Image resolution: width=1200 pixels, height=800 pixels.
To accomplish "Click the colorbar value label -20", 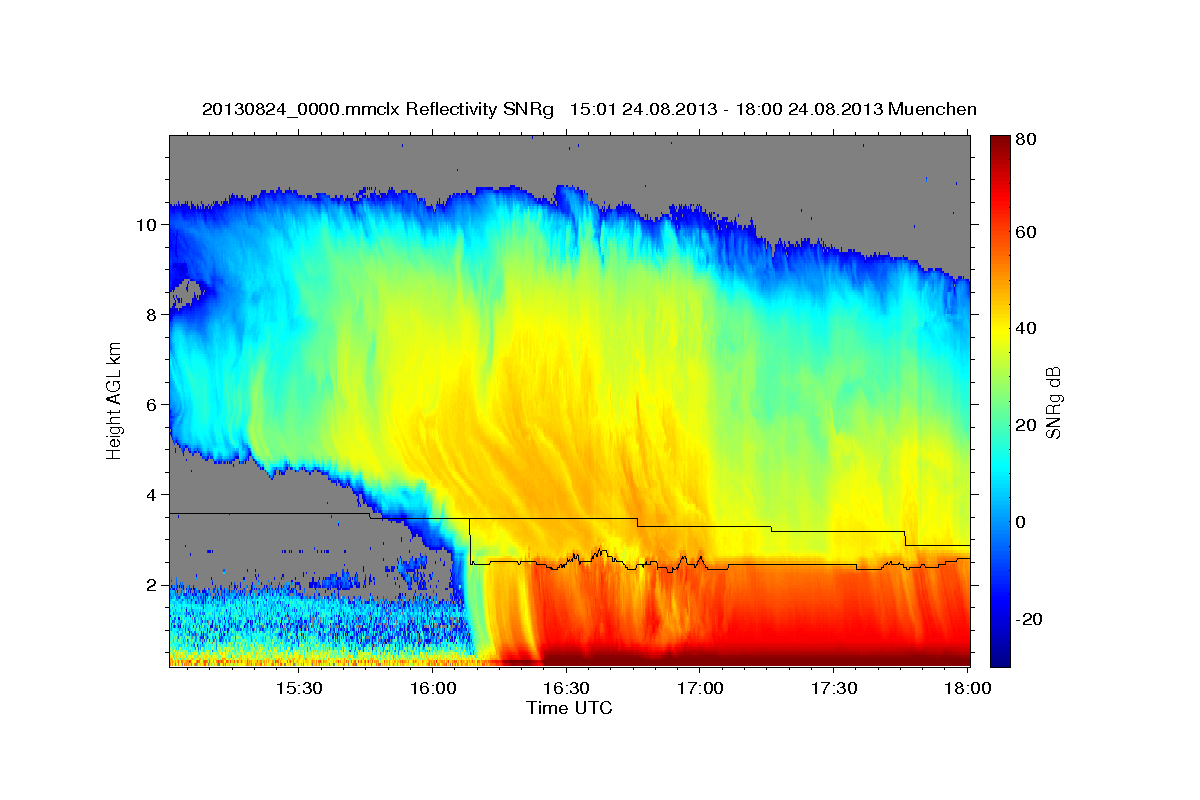I will click(1029, 619).
